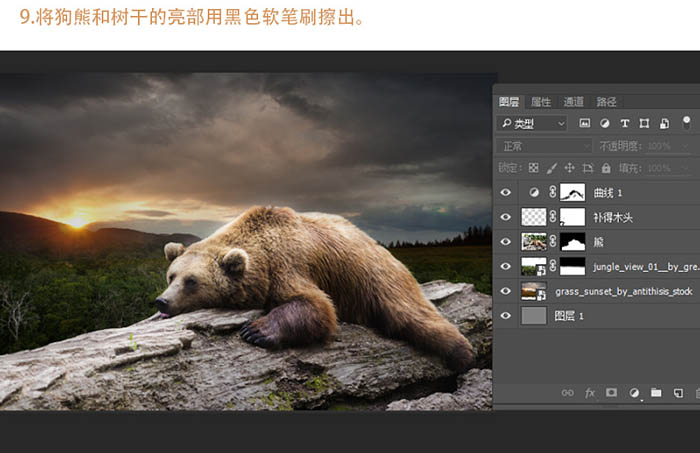Click the link layers icon at panel bottom
The image size is (700, 453).
pos(567,393)
